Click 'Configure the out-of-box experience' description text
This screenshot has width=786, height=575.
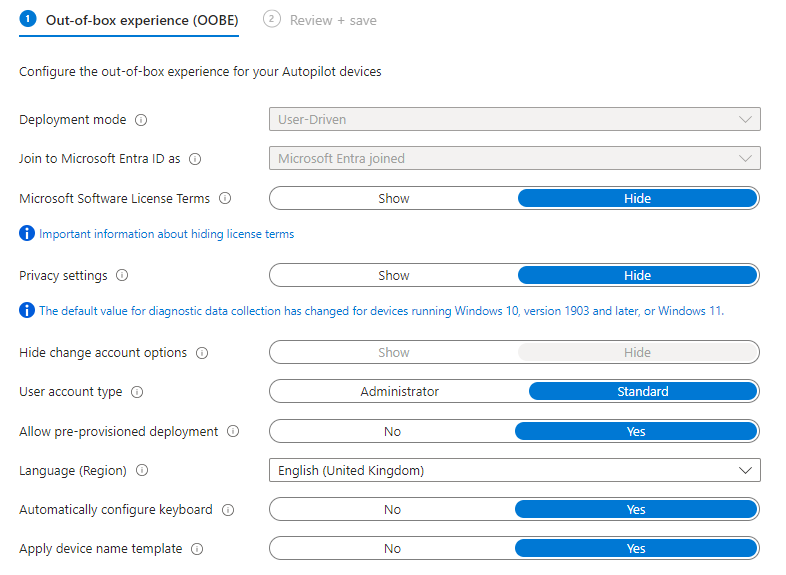click(x=200, y=72)
